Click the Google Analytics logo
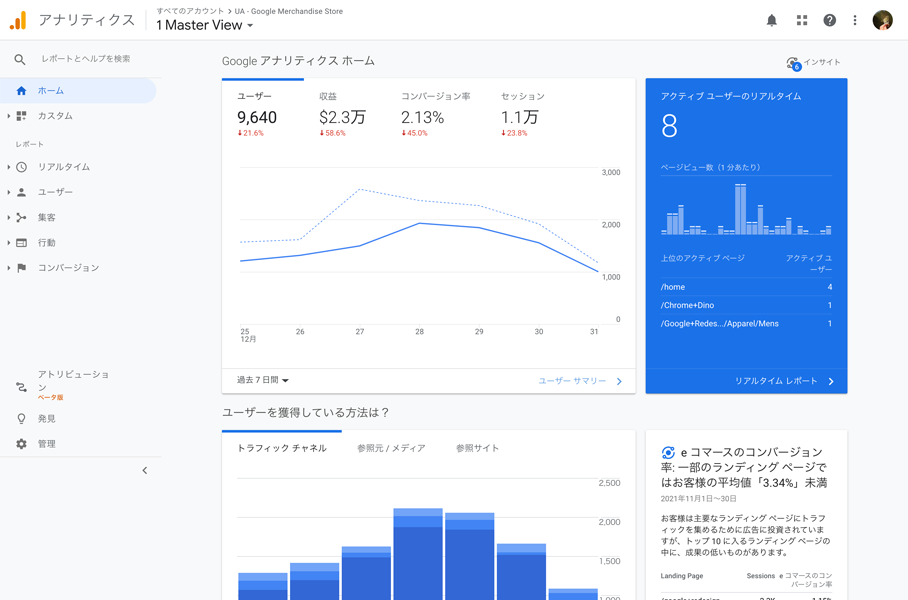 pyautogui.click(x=18, y=20)
